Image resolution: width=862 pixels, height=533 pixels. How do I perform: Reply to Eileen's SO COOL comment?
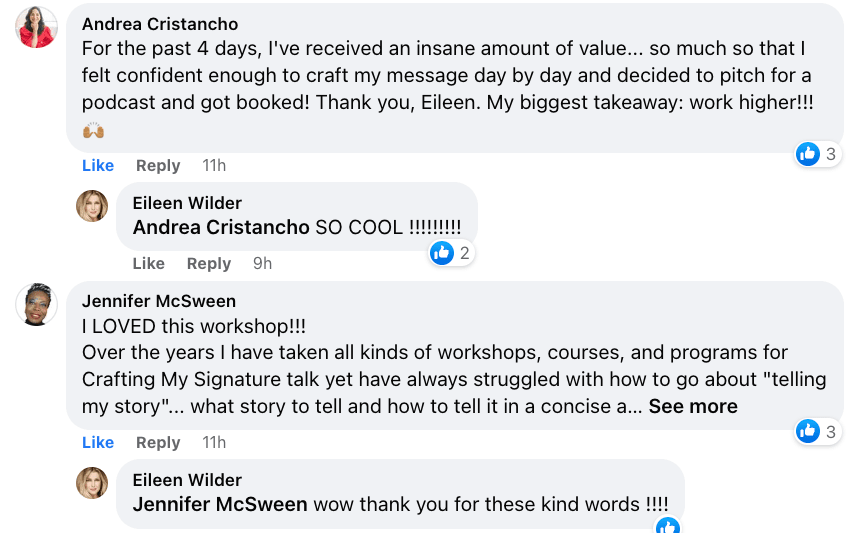(209, 263)
